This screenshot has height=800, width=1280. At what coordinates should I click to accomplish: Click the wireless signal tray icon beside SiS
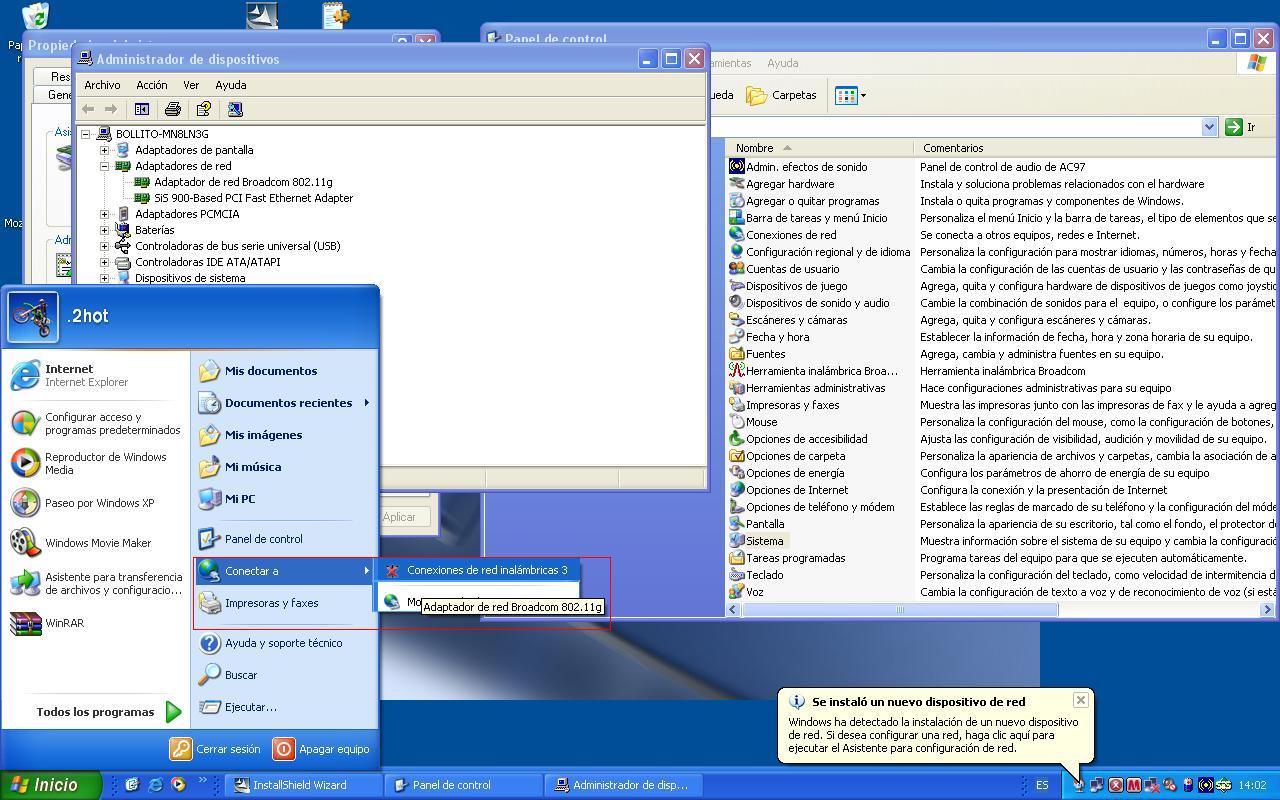1205,785
